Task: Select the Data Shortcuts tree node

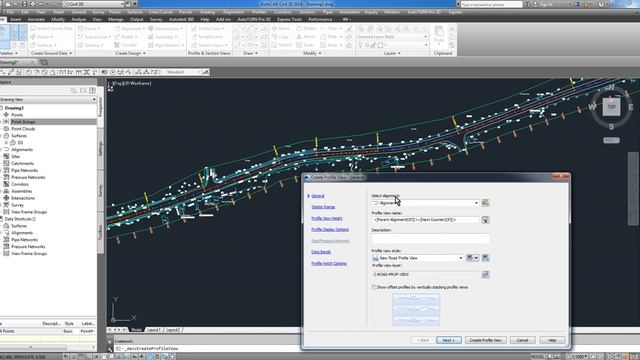Action: pyautogui.click(x=20, y=219)
